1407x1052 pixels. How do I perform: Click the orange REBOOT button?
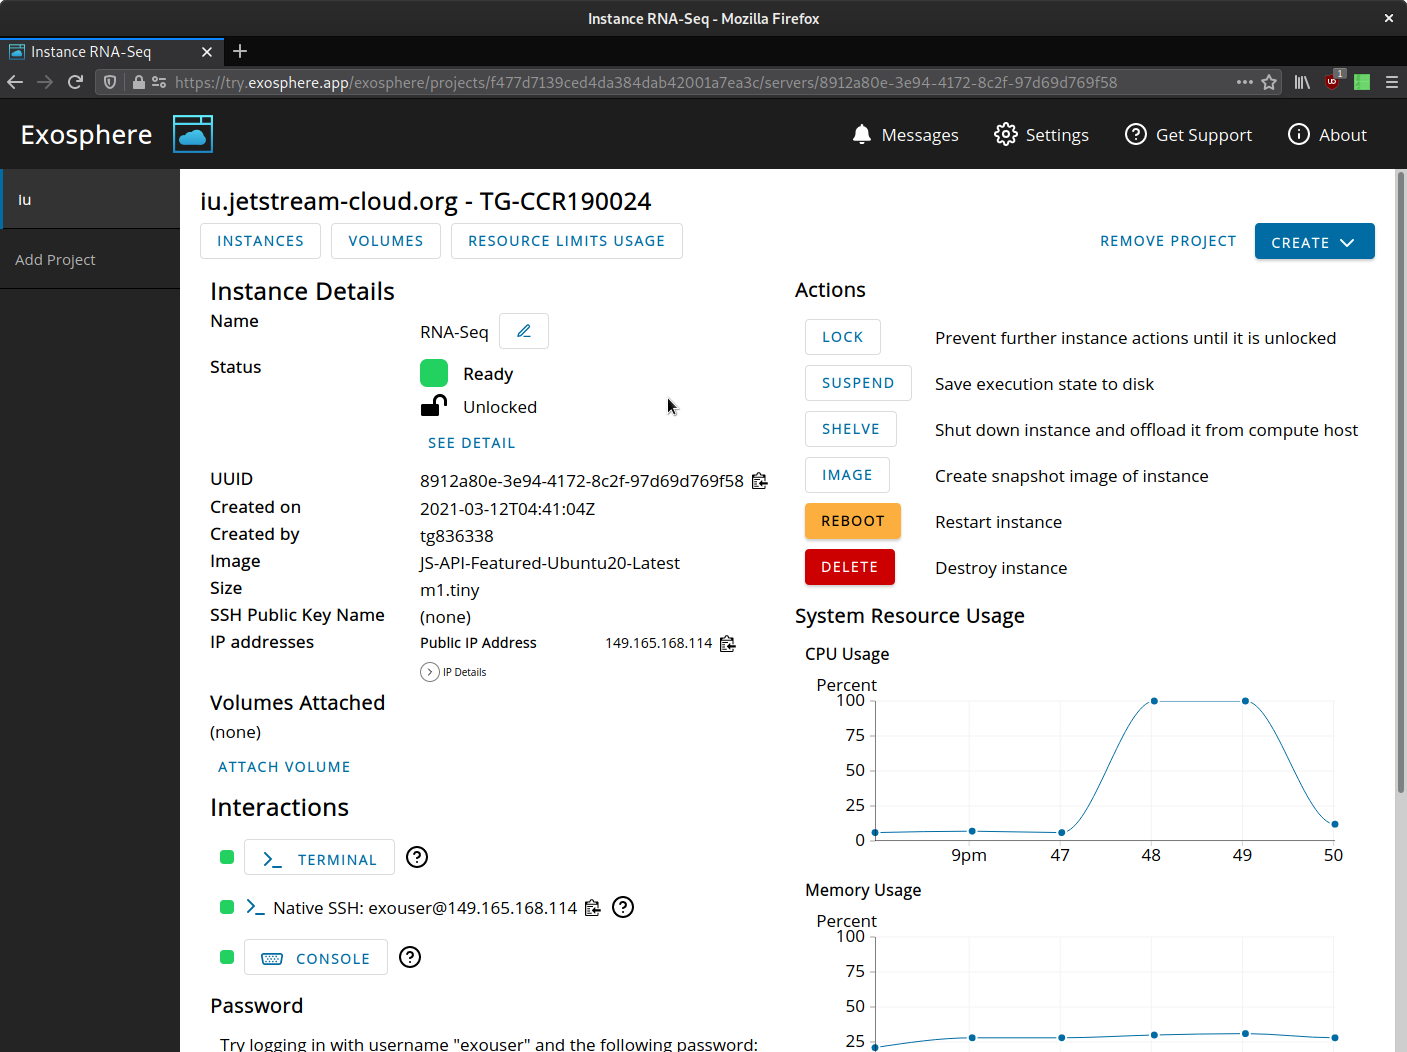click(x=853, y=521)
